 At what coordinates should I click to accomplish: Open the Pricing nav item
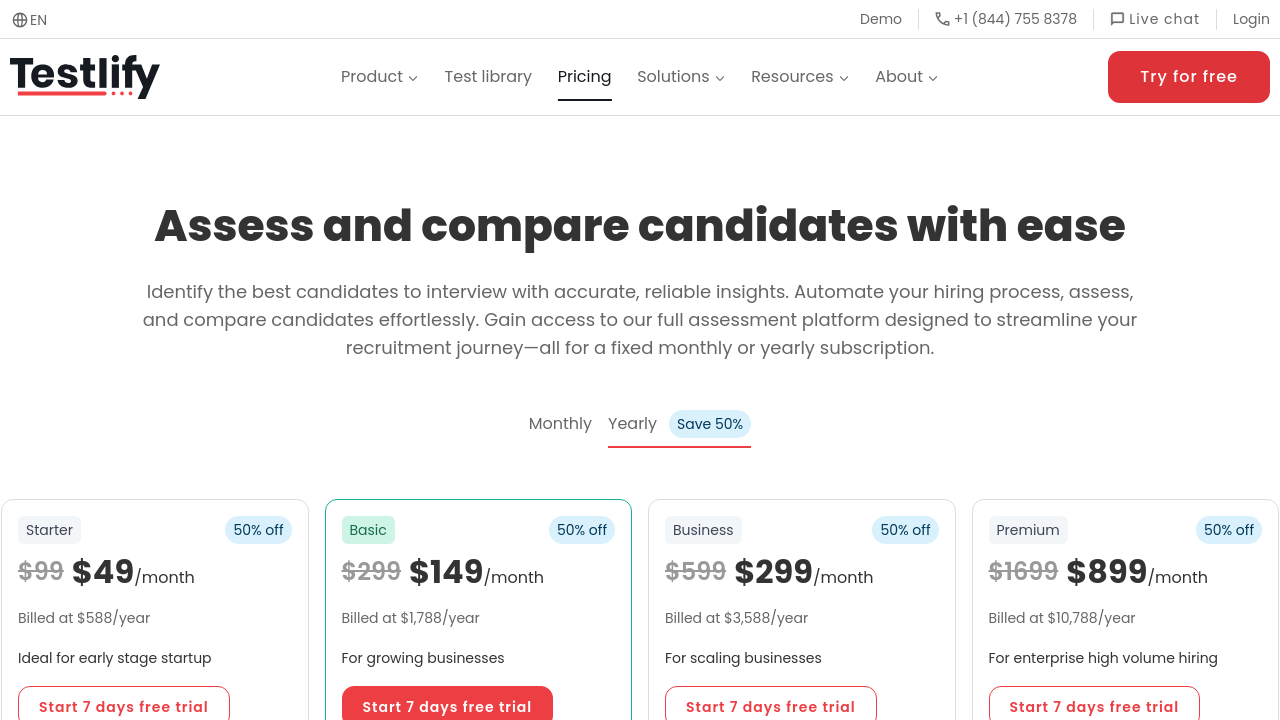(584, 77)
